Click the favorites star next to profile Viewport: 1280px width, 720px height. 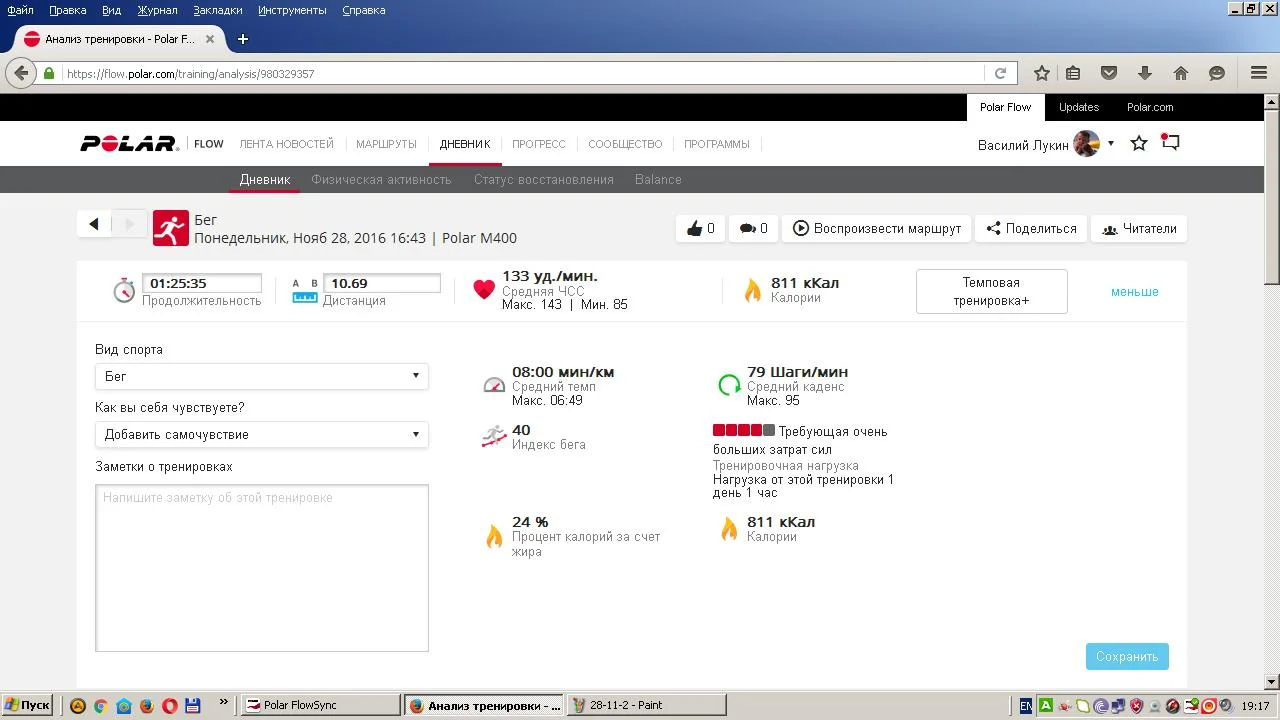(x=1138, y=144)
